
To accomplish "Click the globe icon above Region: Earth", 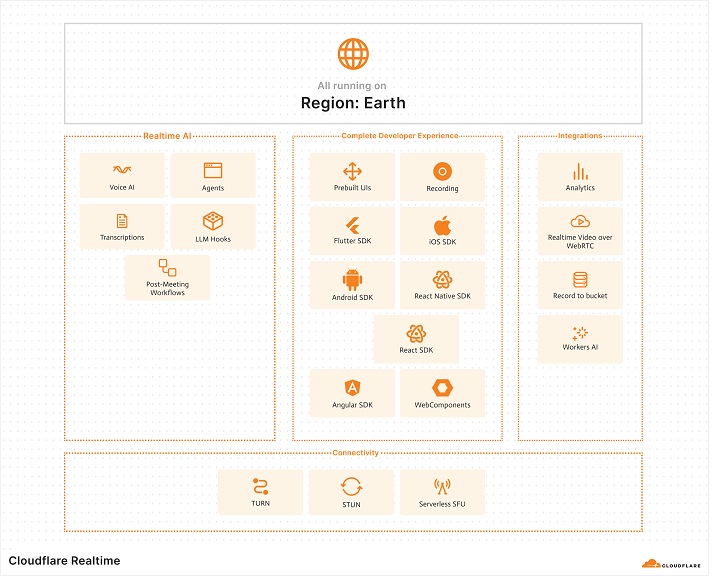I will (x=353, y=54).
